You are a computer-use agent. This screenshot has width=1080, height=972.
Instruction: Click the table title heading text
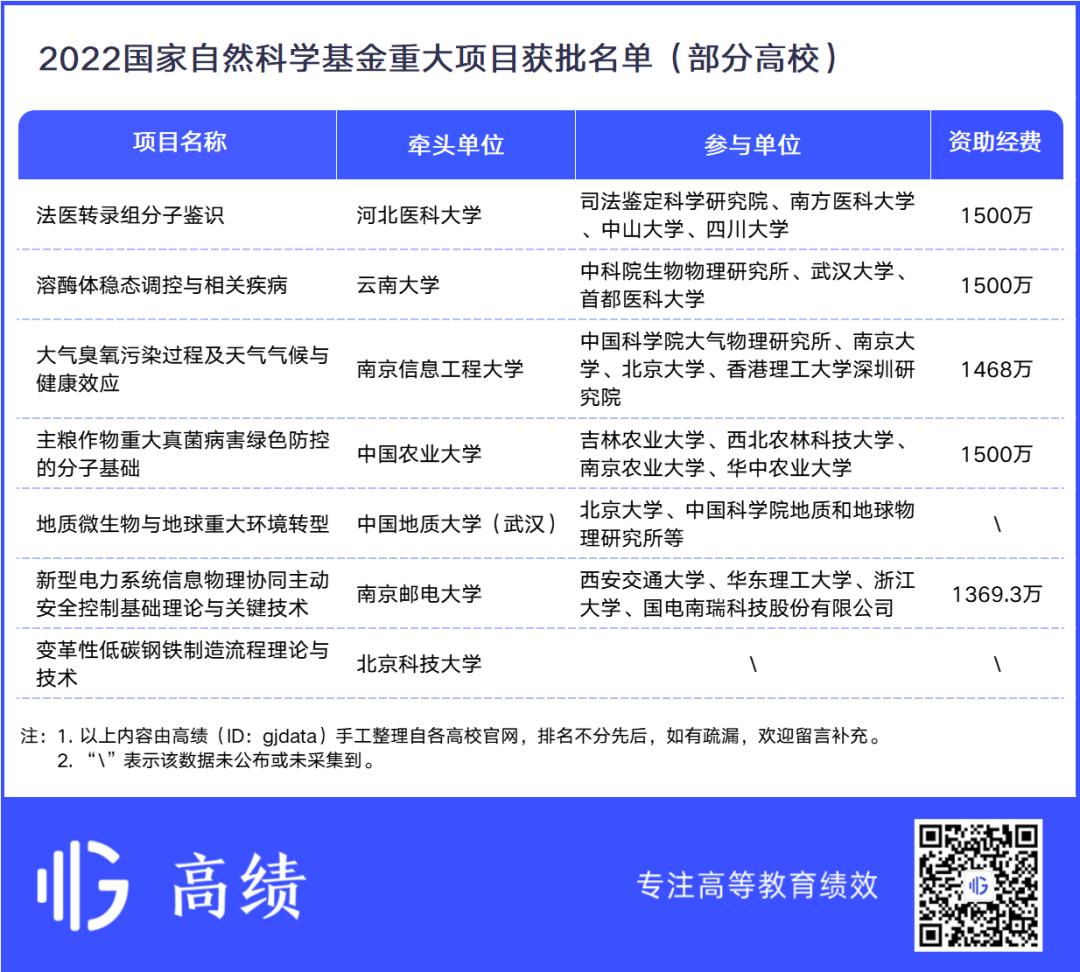point(438,58)
